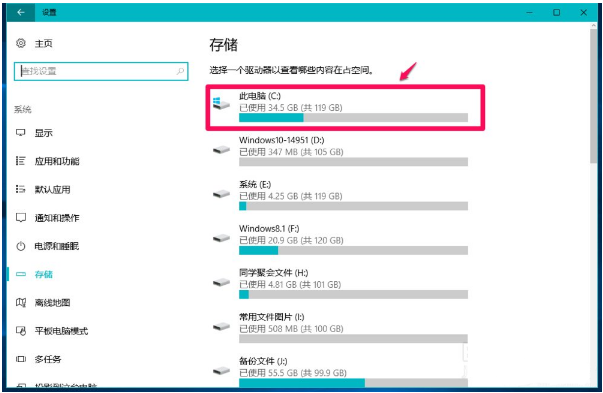Click '已使用 4.25 GB (共 119 GB)' text
Viewport: 603px width, 393px height.
(x=291, y=196)
